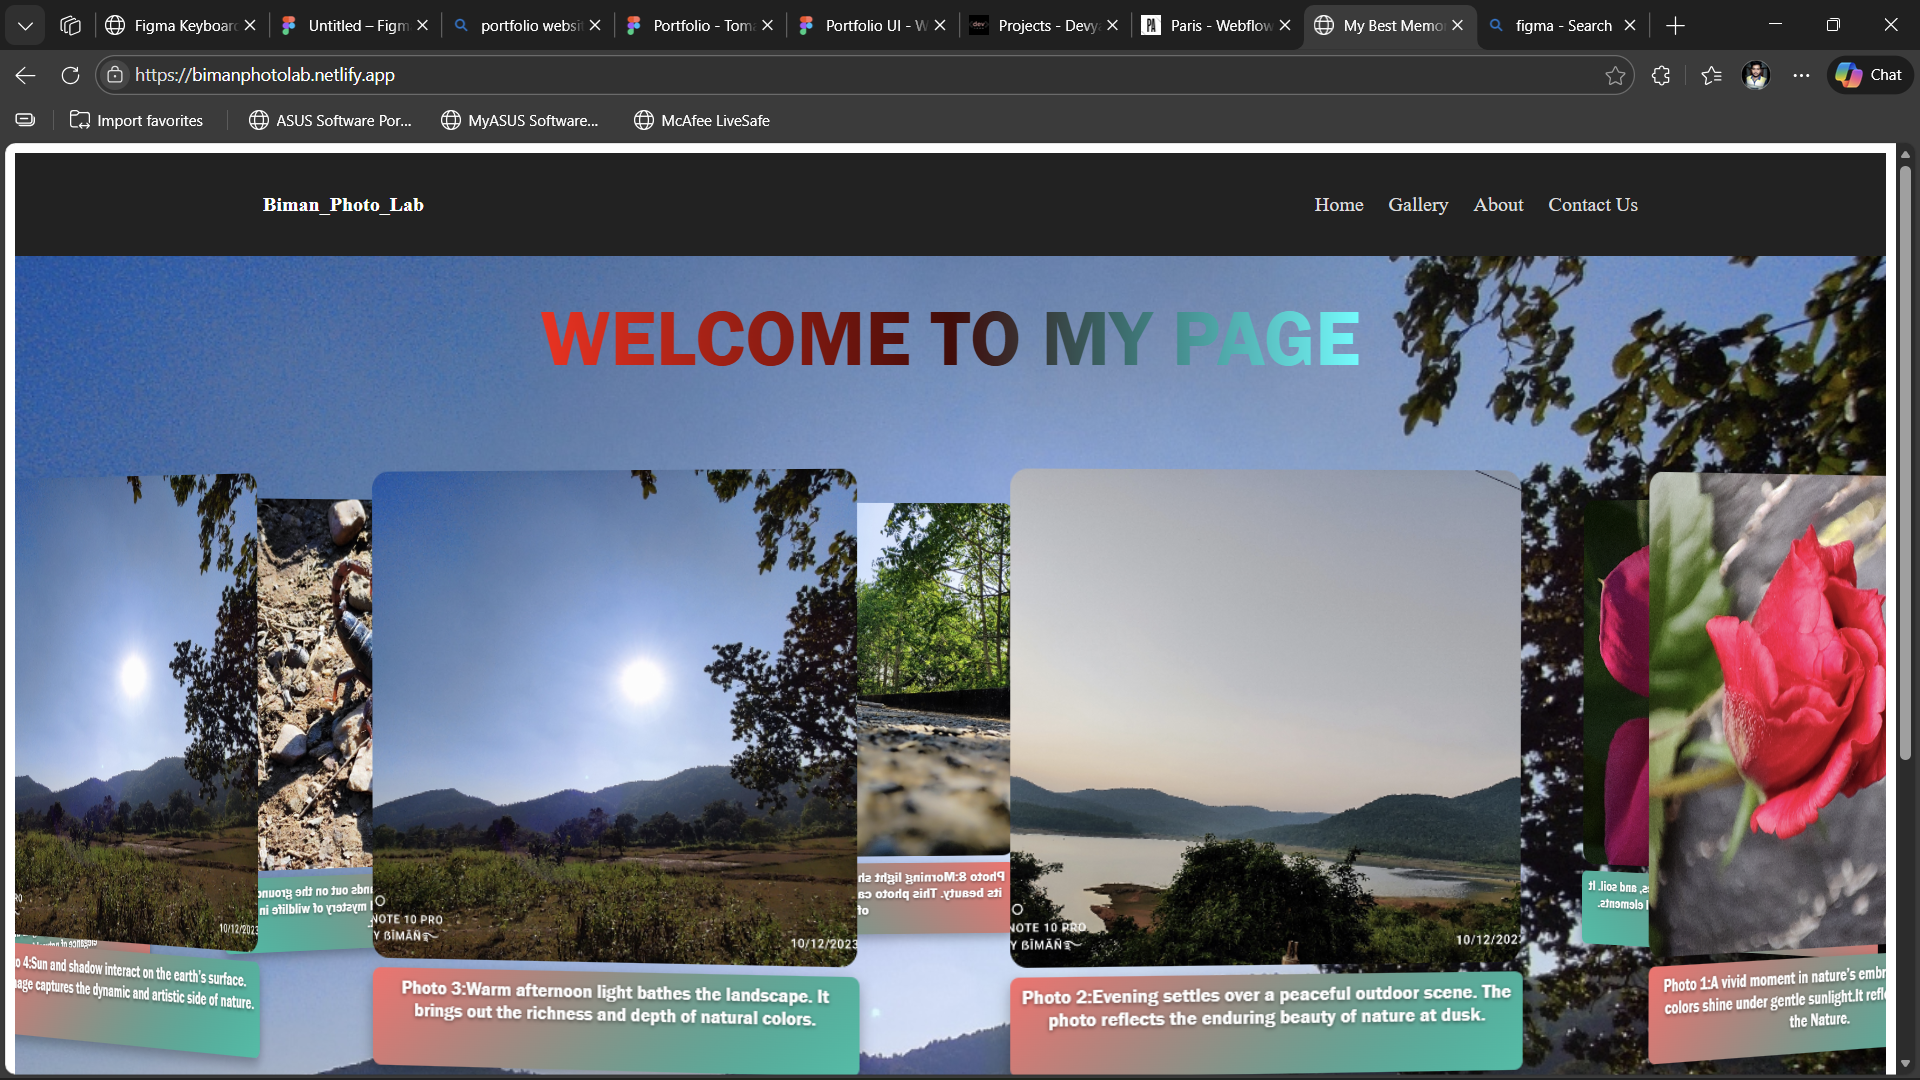Open the favorites panel icon
Image resolution: width=1920 pixels, height=1080 pixels.
[1710, 75]
